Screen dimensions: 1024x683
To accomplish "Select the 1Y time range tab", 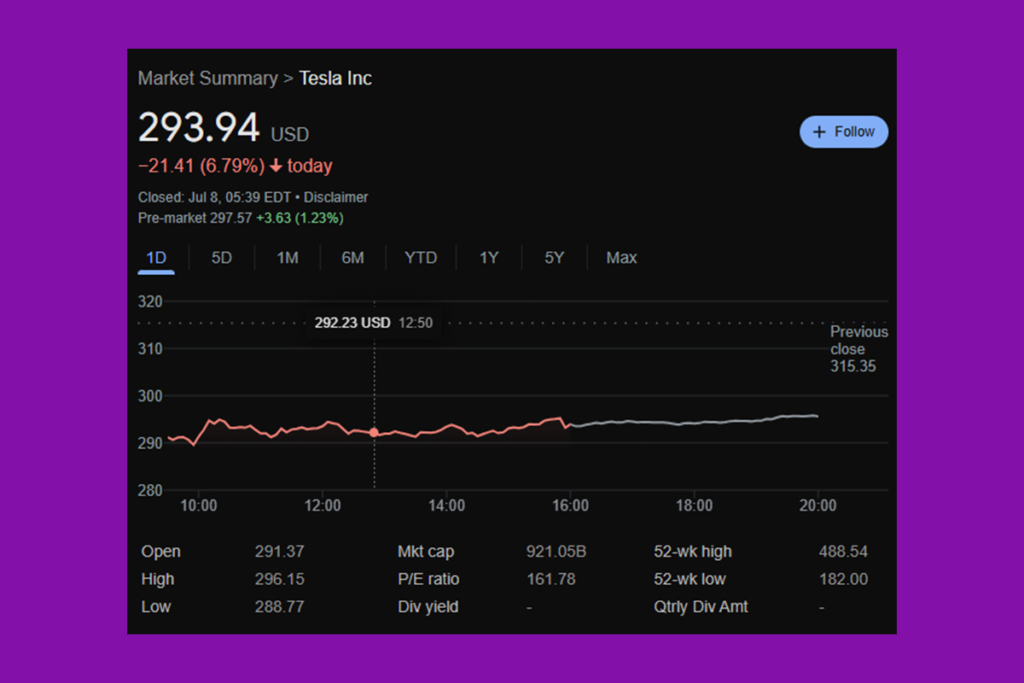I will (488, 258).
